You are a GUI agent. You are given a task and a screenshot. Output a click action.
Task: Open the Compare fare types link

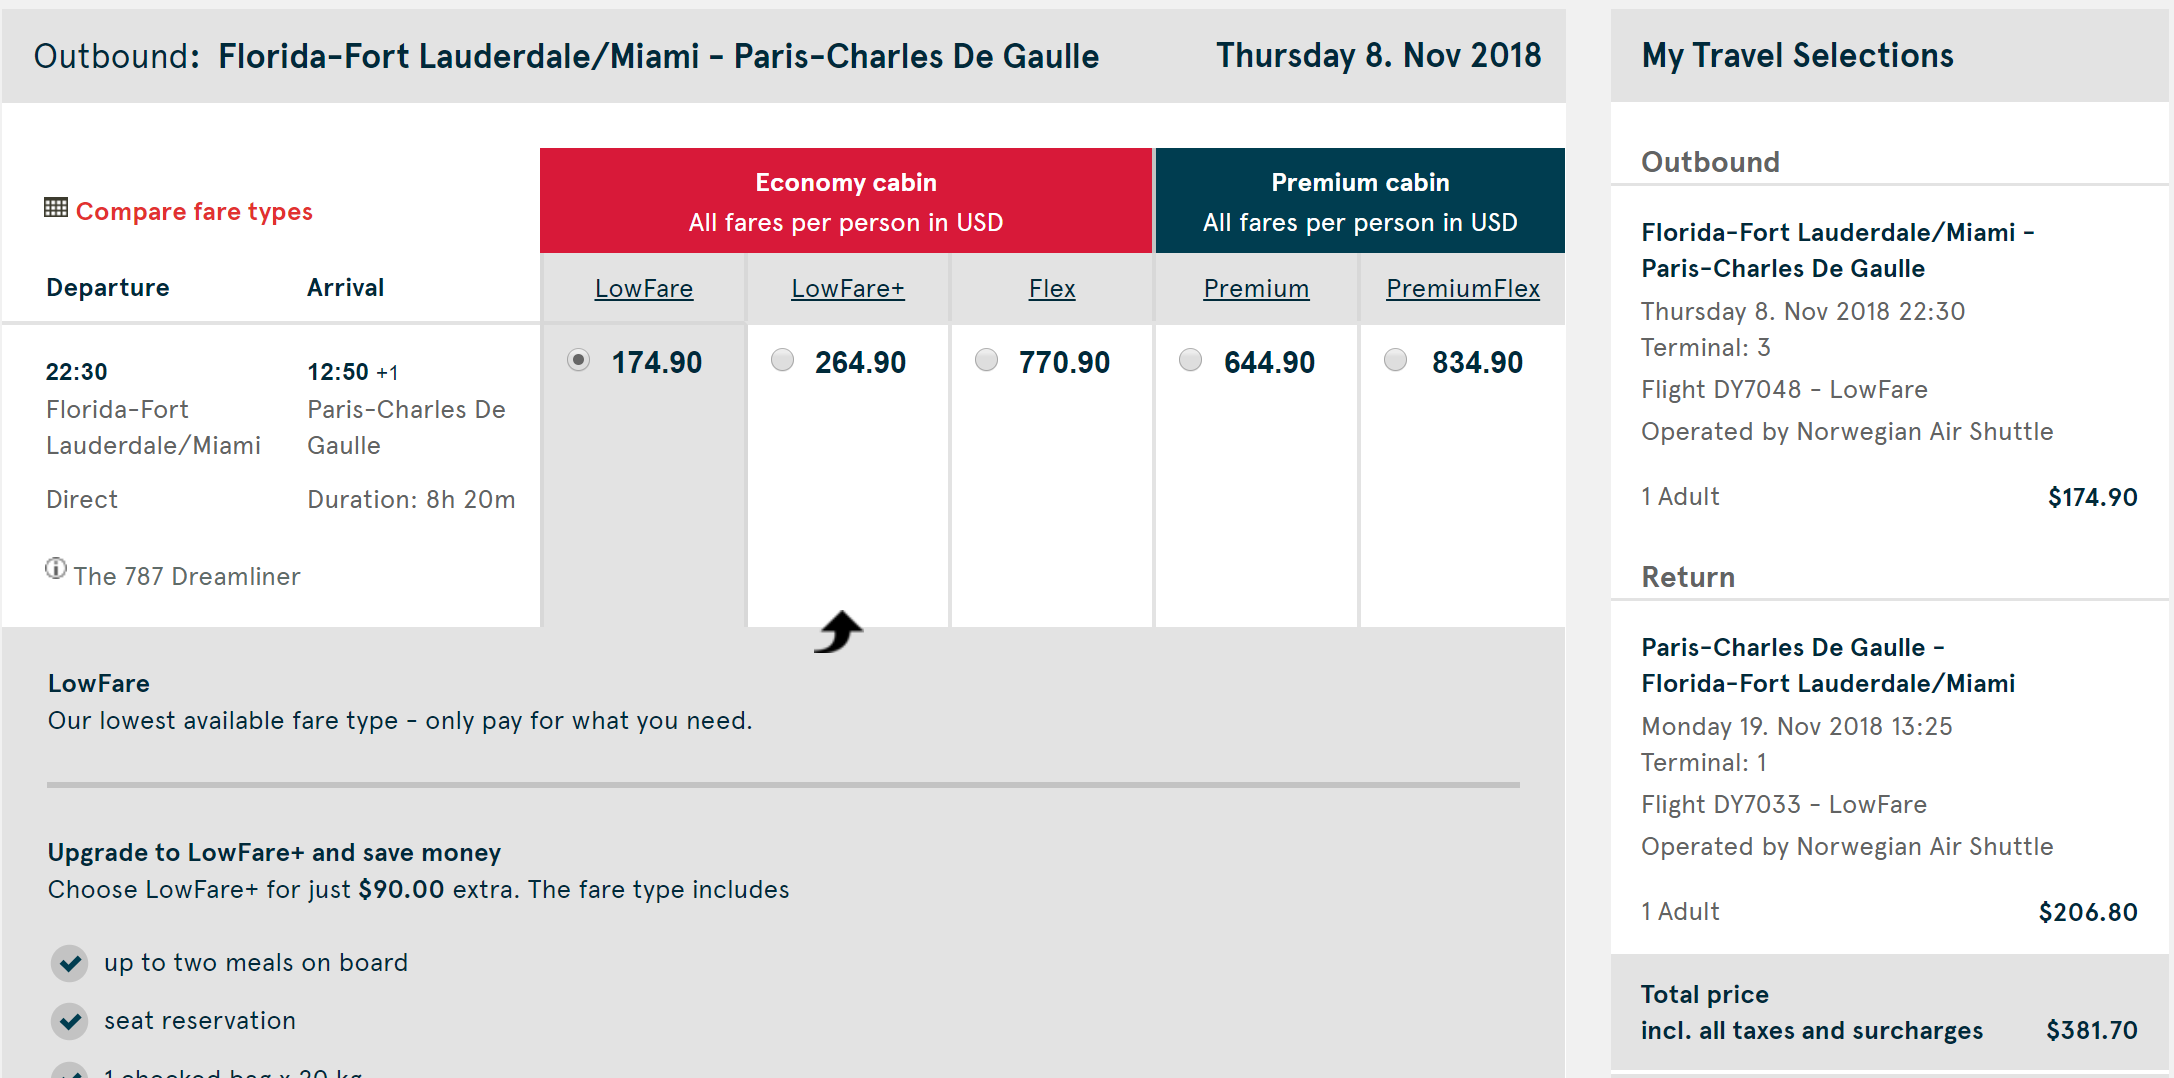pyautogui.click(x=194, y=212)
